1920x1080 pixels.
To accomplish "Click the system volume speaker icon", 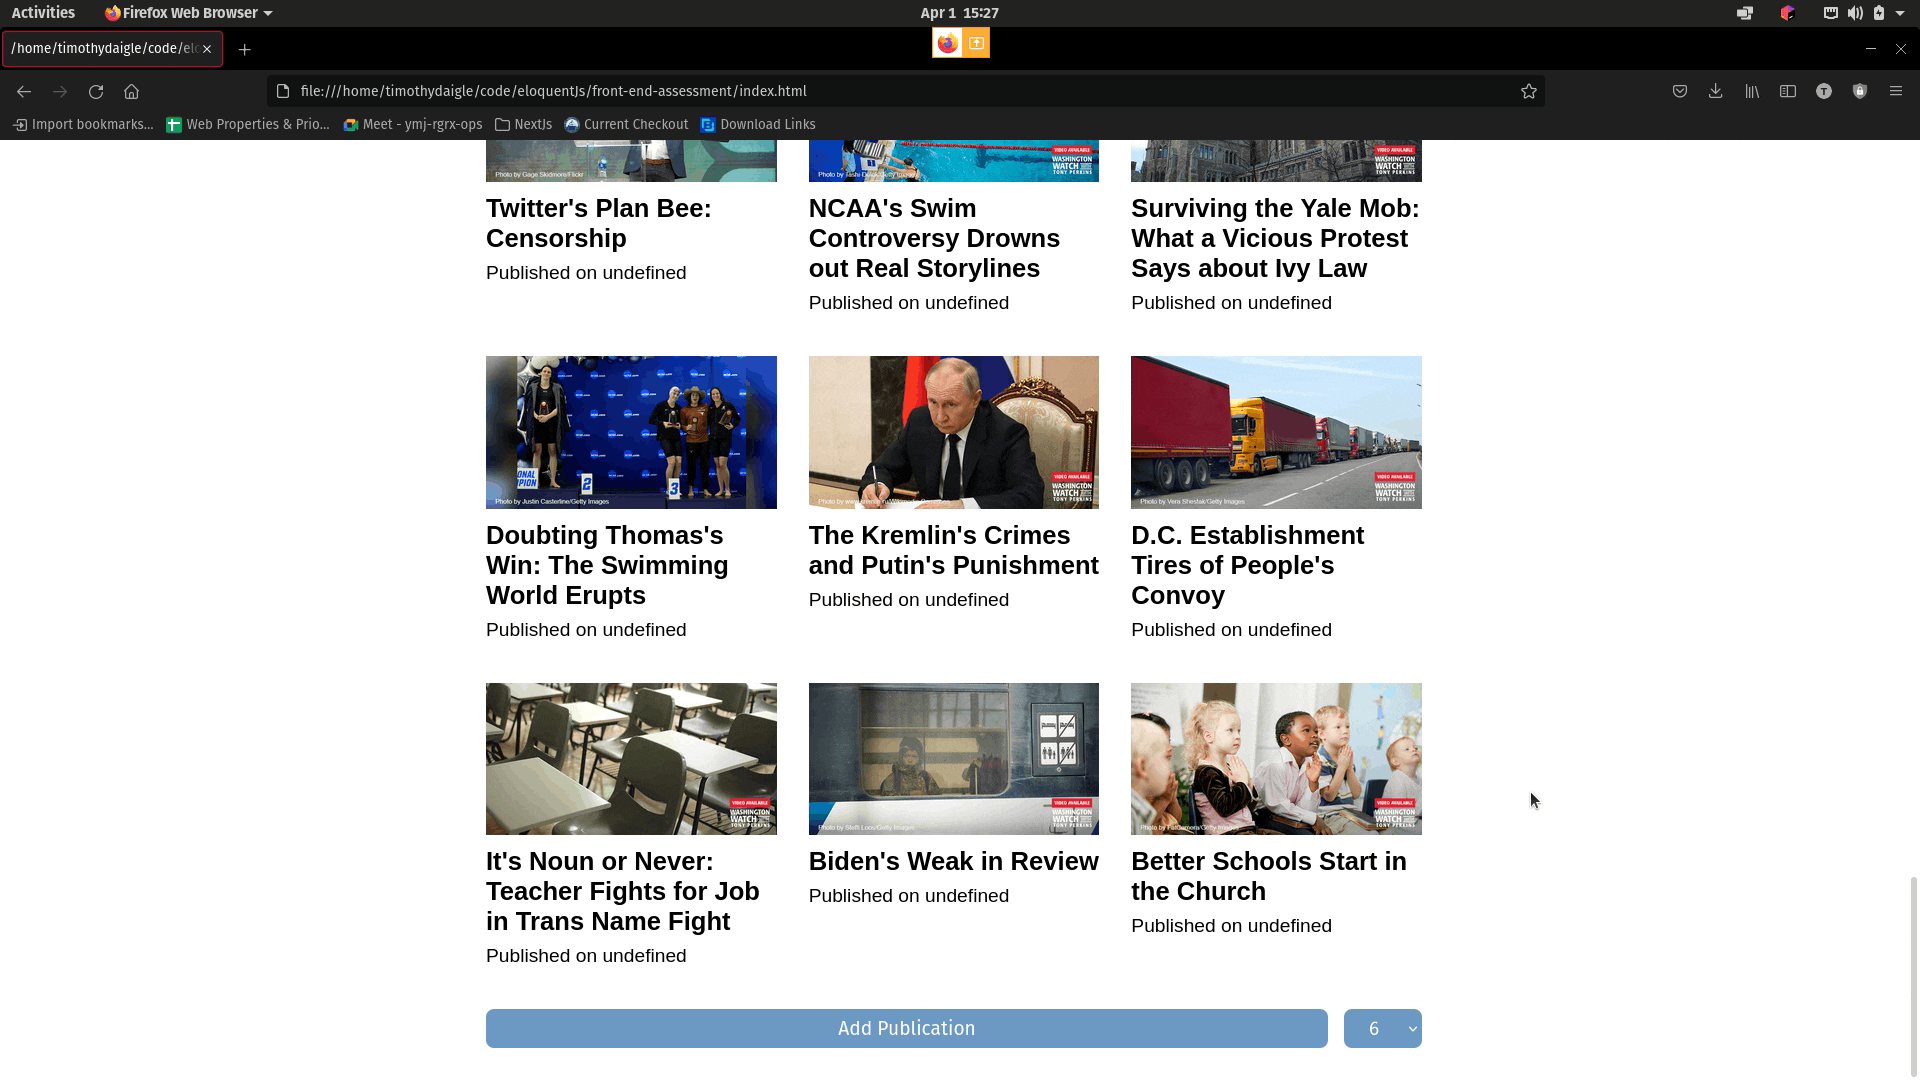I will pyautogui.click(x=1854, y=13).
